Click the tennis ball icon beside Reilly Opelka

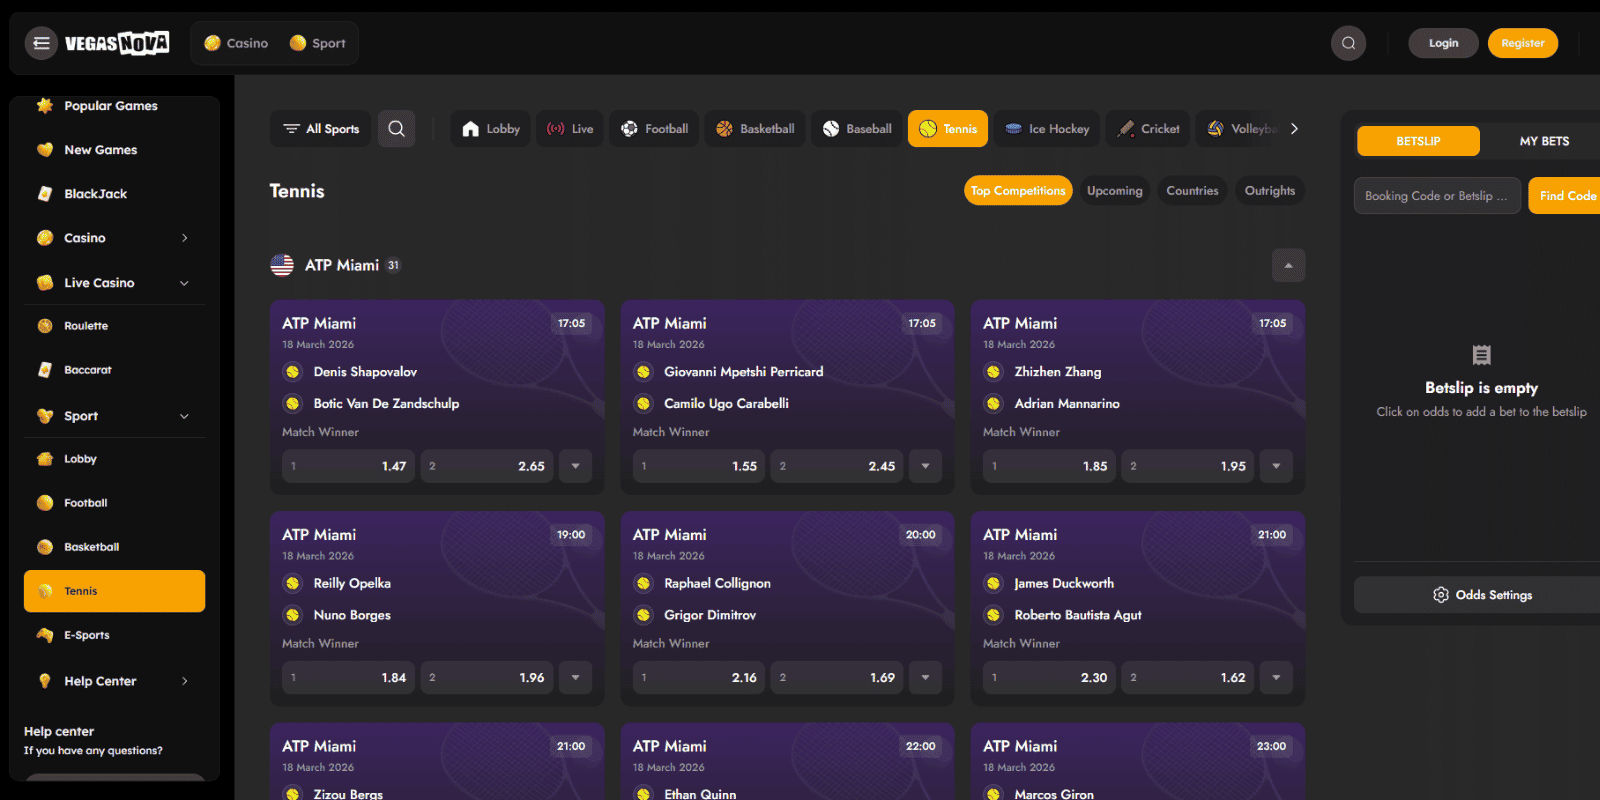(293, 583)
